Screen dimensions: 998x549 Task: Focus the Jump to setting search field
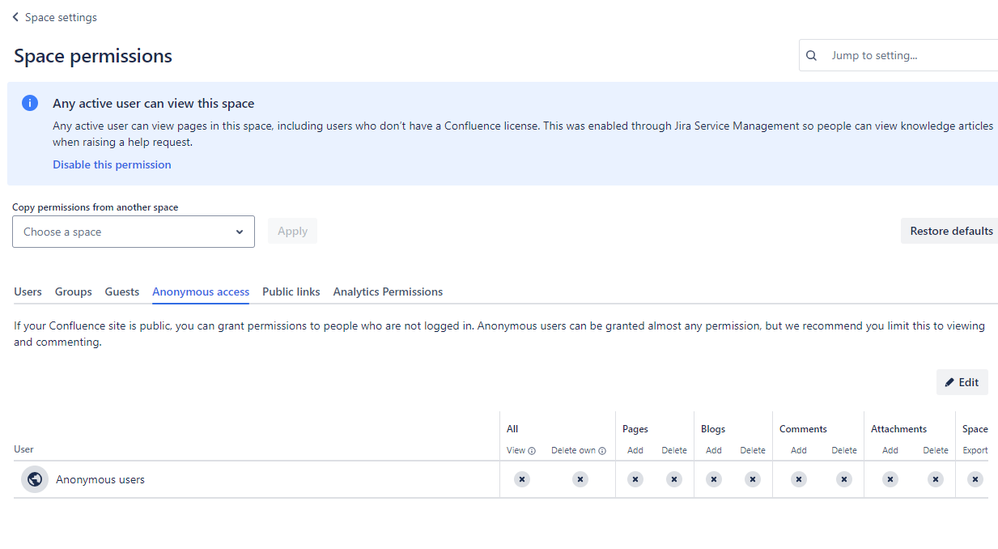[899, 55]
